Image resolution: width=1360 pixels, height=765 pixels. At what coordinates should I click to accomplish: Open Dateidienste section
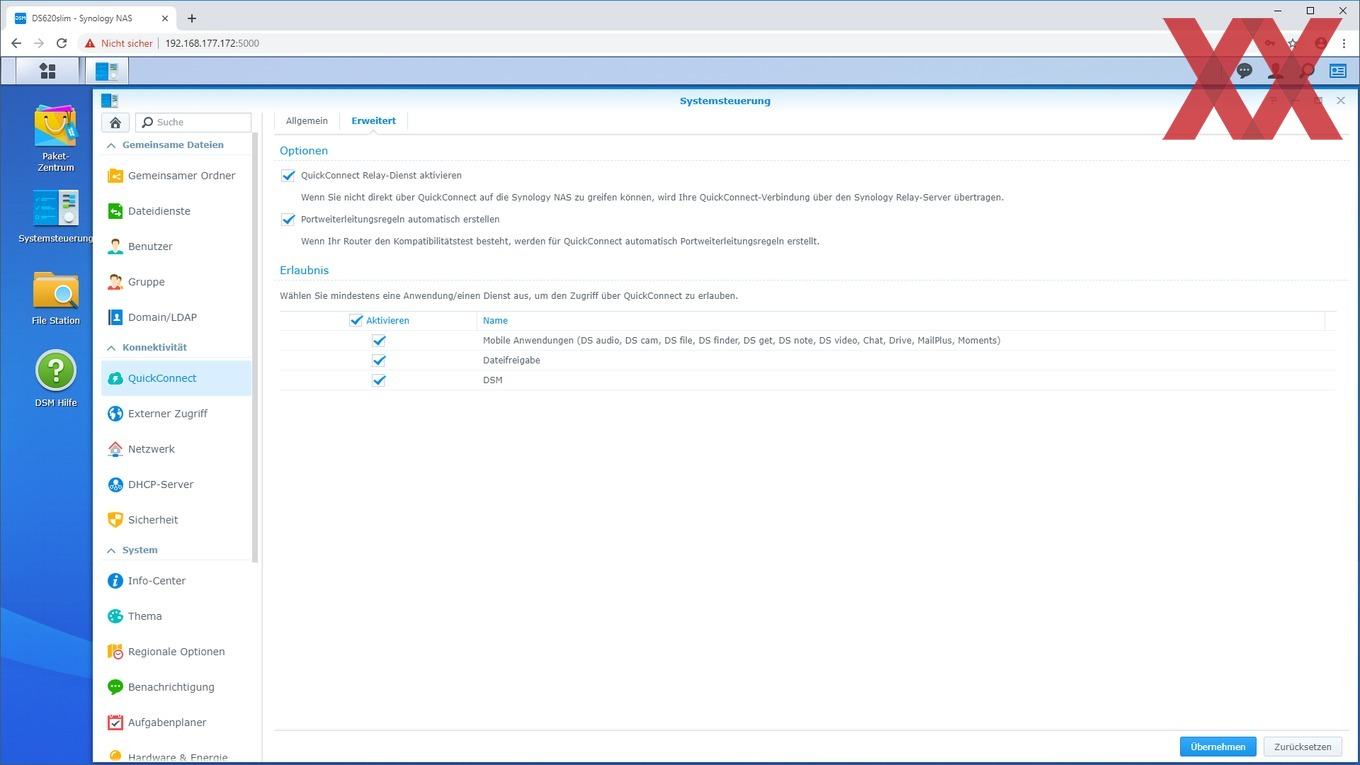pos(176,211)
